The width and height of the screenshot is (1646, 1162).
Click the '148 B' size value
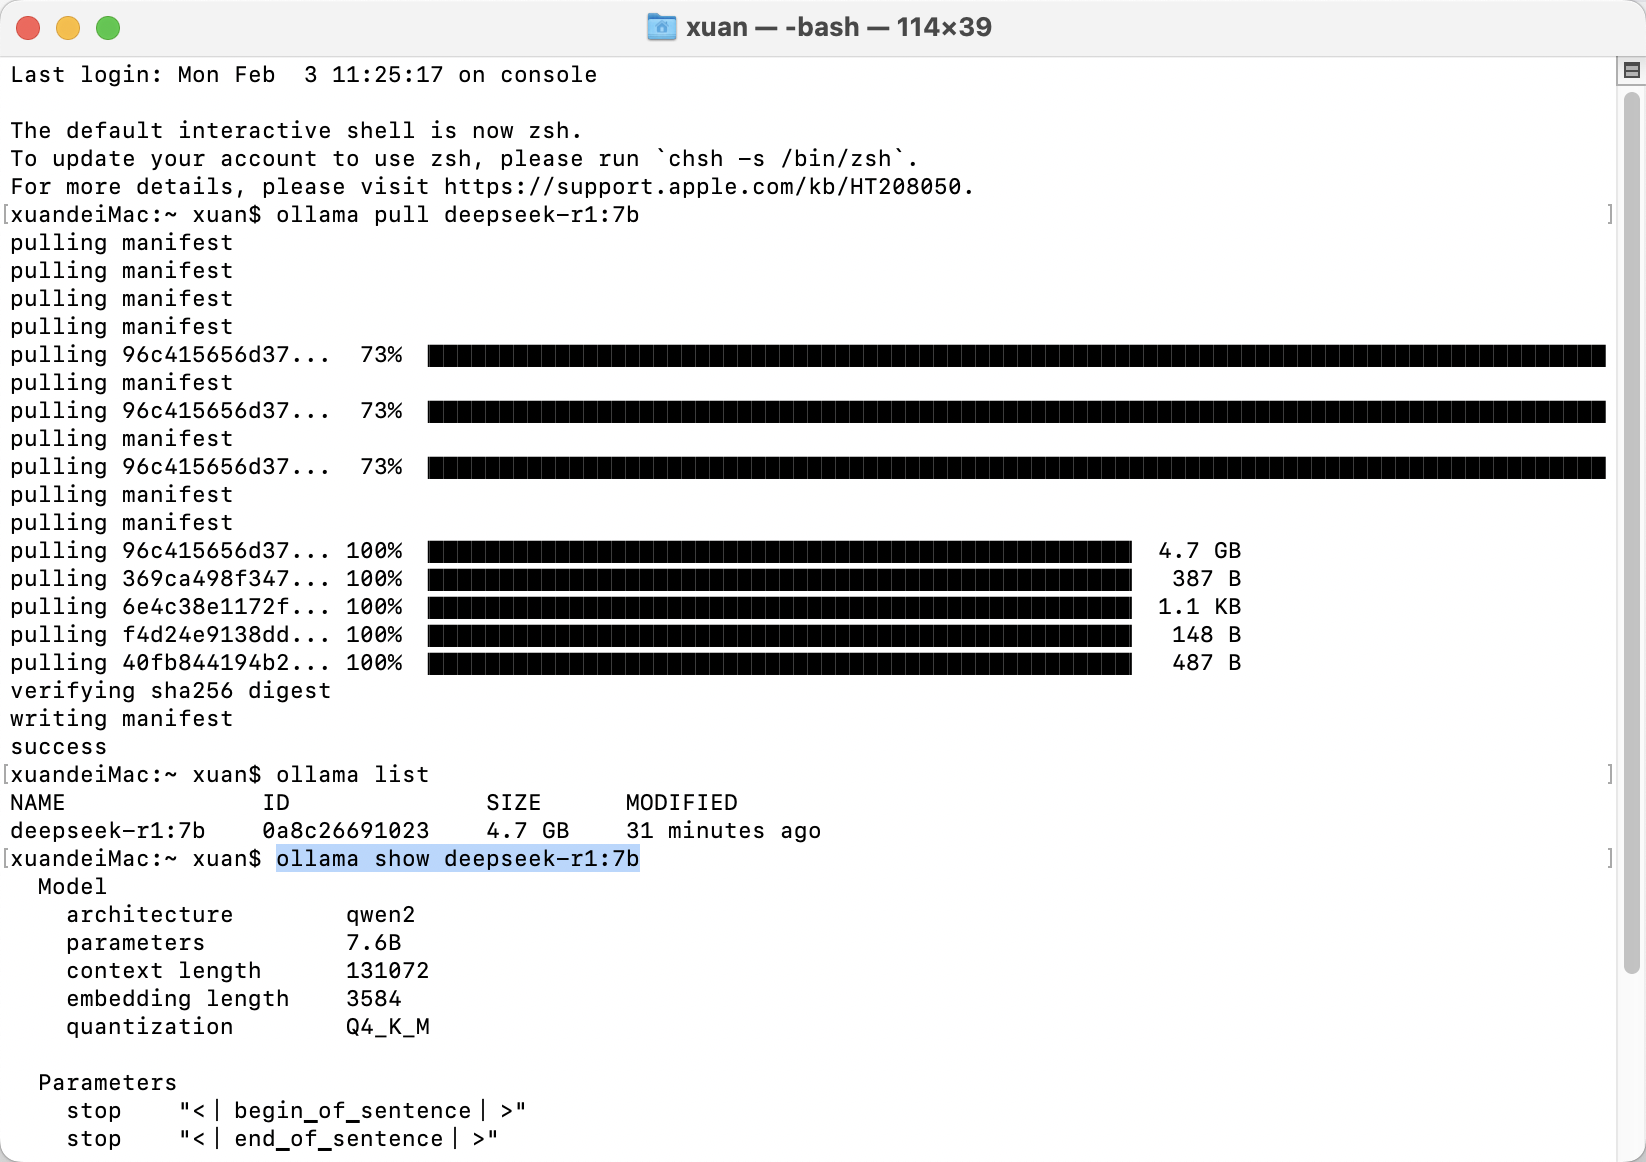tap(1207, 635)
